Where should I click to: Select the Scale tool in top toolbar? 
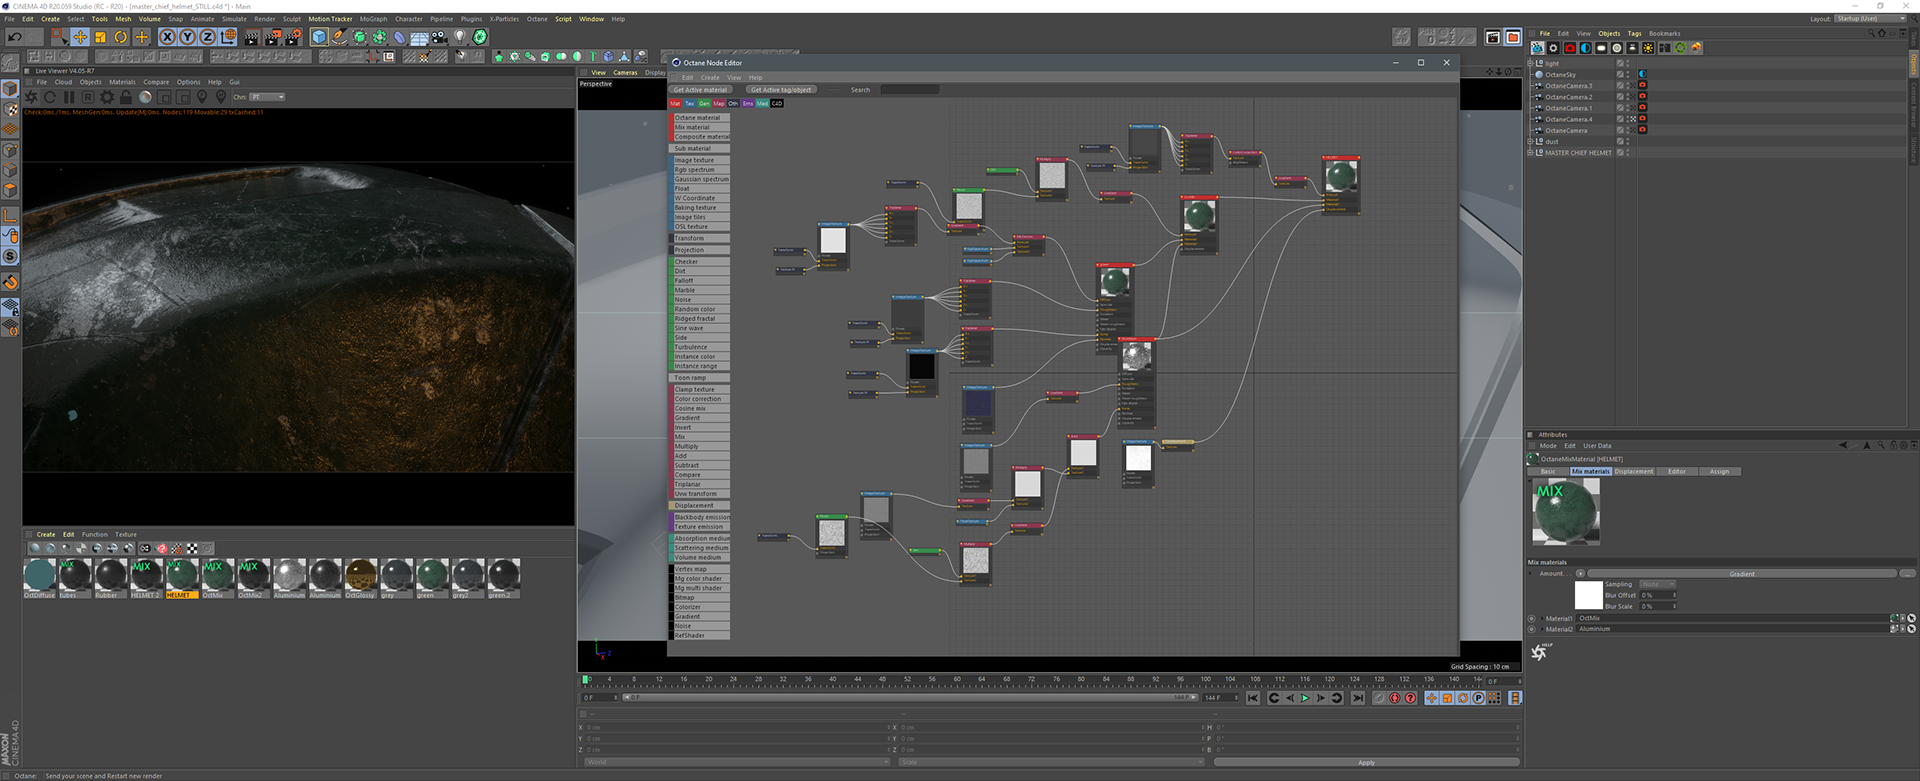(100, 37)
